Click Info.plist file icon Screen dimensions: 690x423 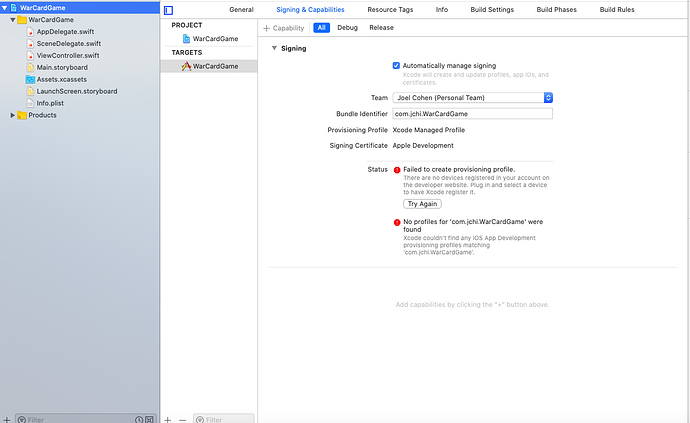30,103
